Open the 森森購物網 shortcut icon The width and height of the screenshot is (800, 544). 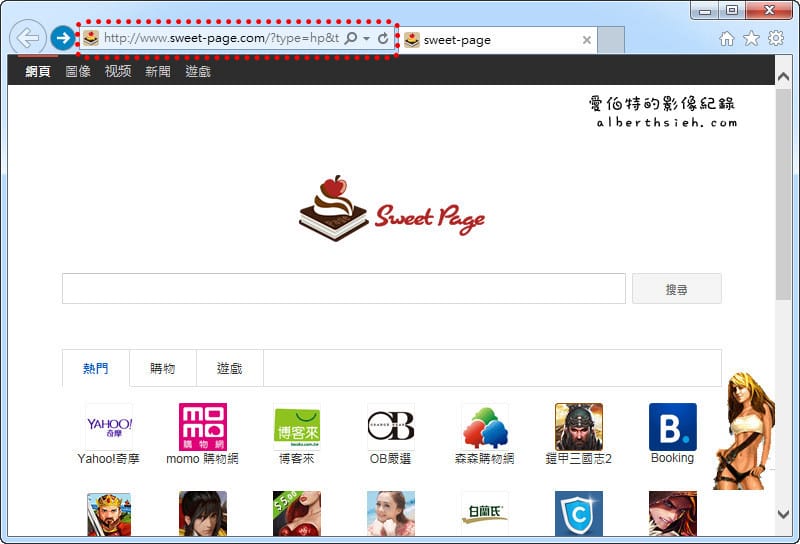click(x=485, y=427)
